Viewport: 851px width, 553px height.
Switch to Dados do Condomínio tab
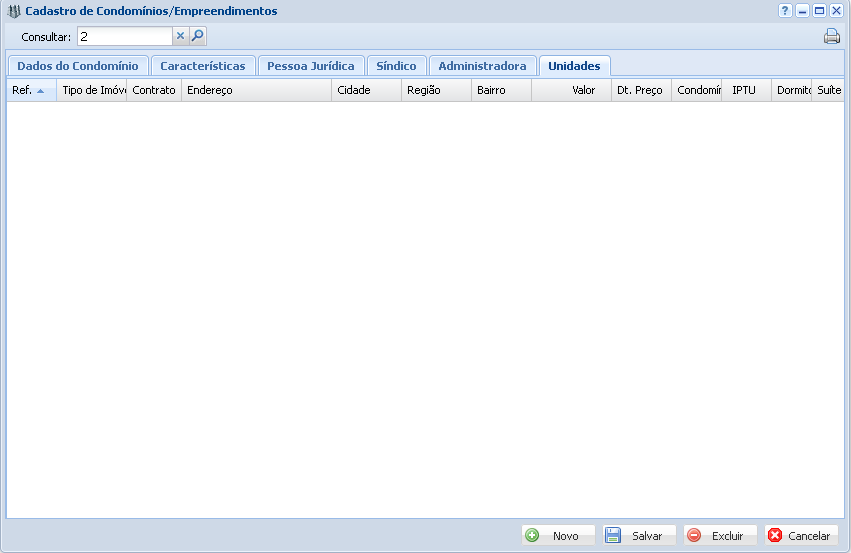point(78,66)
